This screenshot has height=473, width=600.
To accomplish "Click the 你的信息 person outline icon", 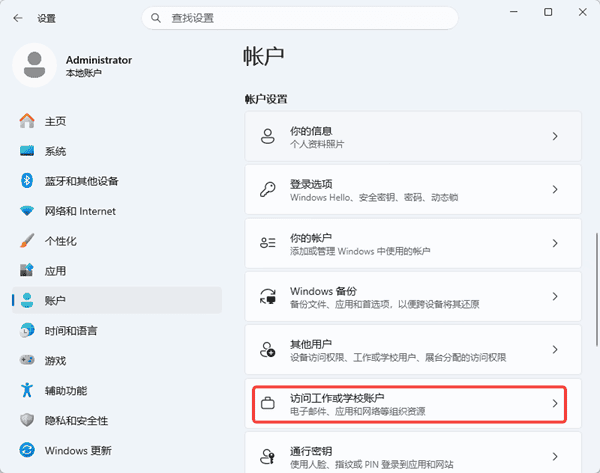I will 267,136.
